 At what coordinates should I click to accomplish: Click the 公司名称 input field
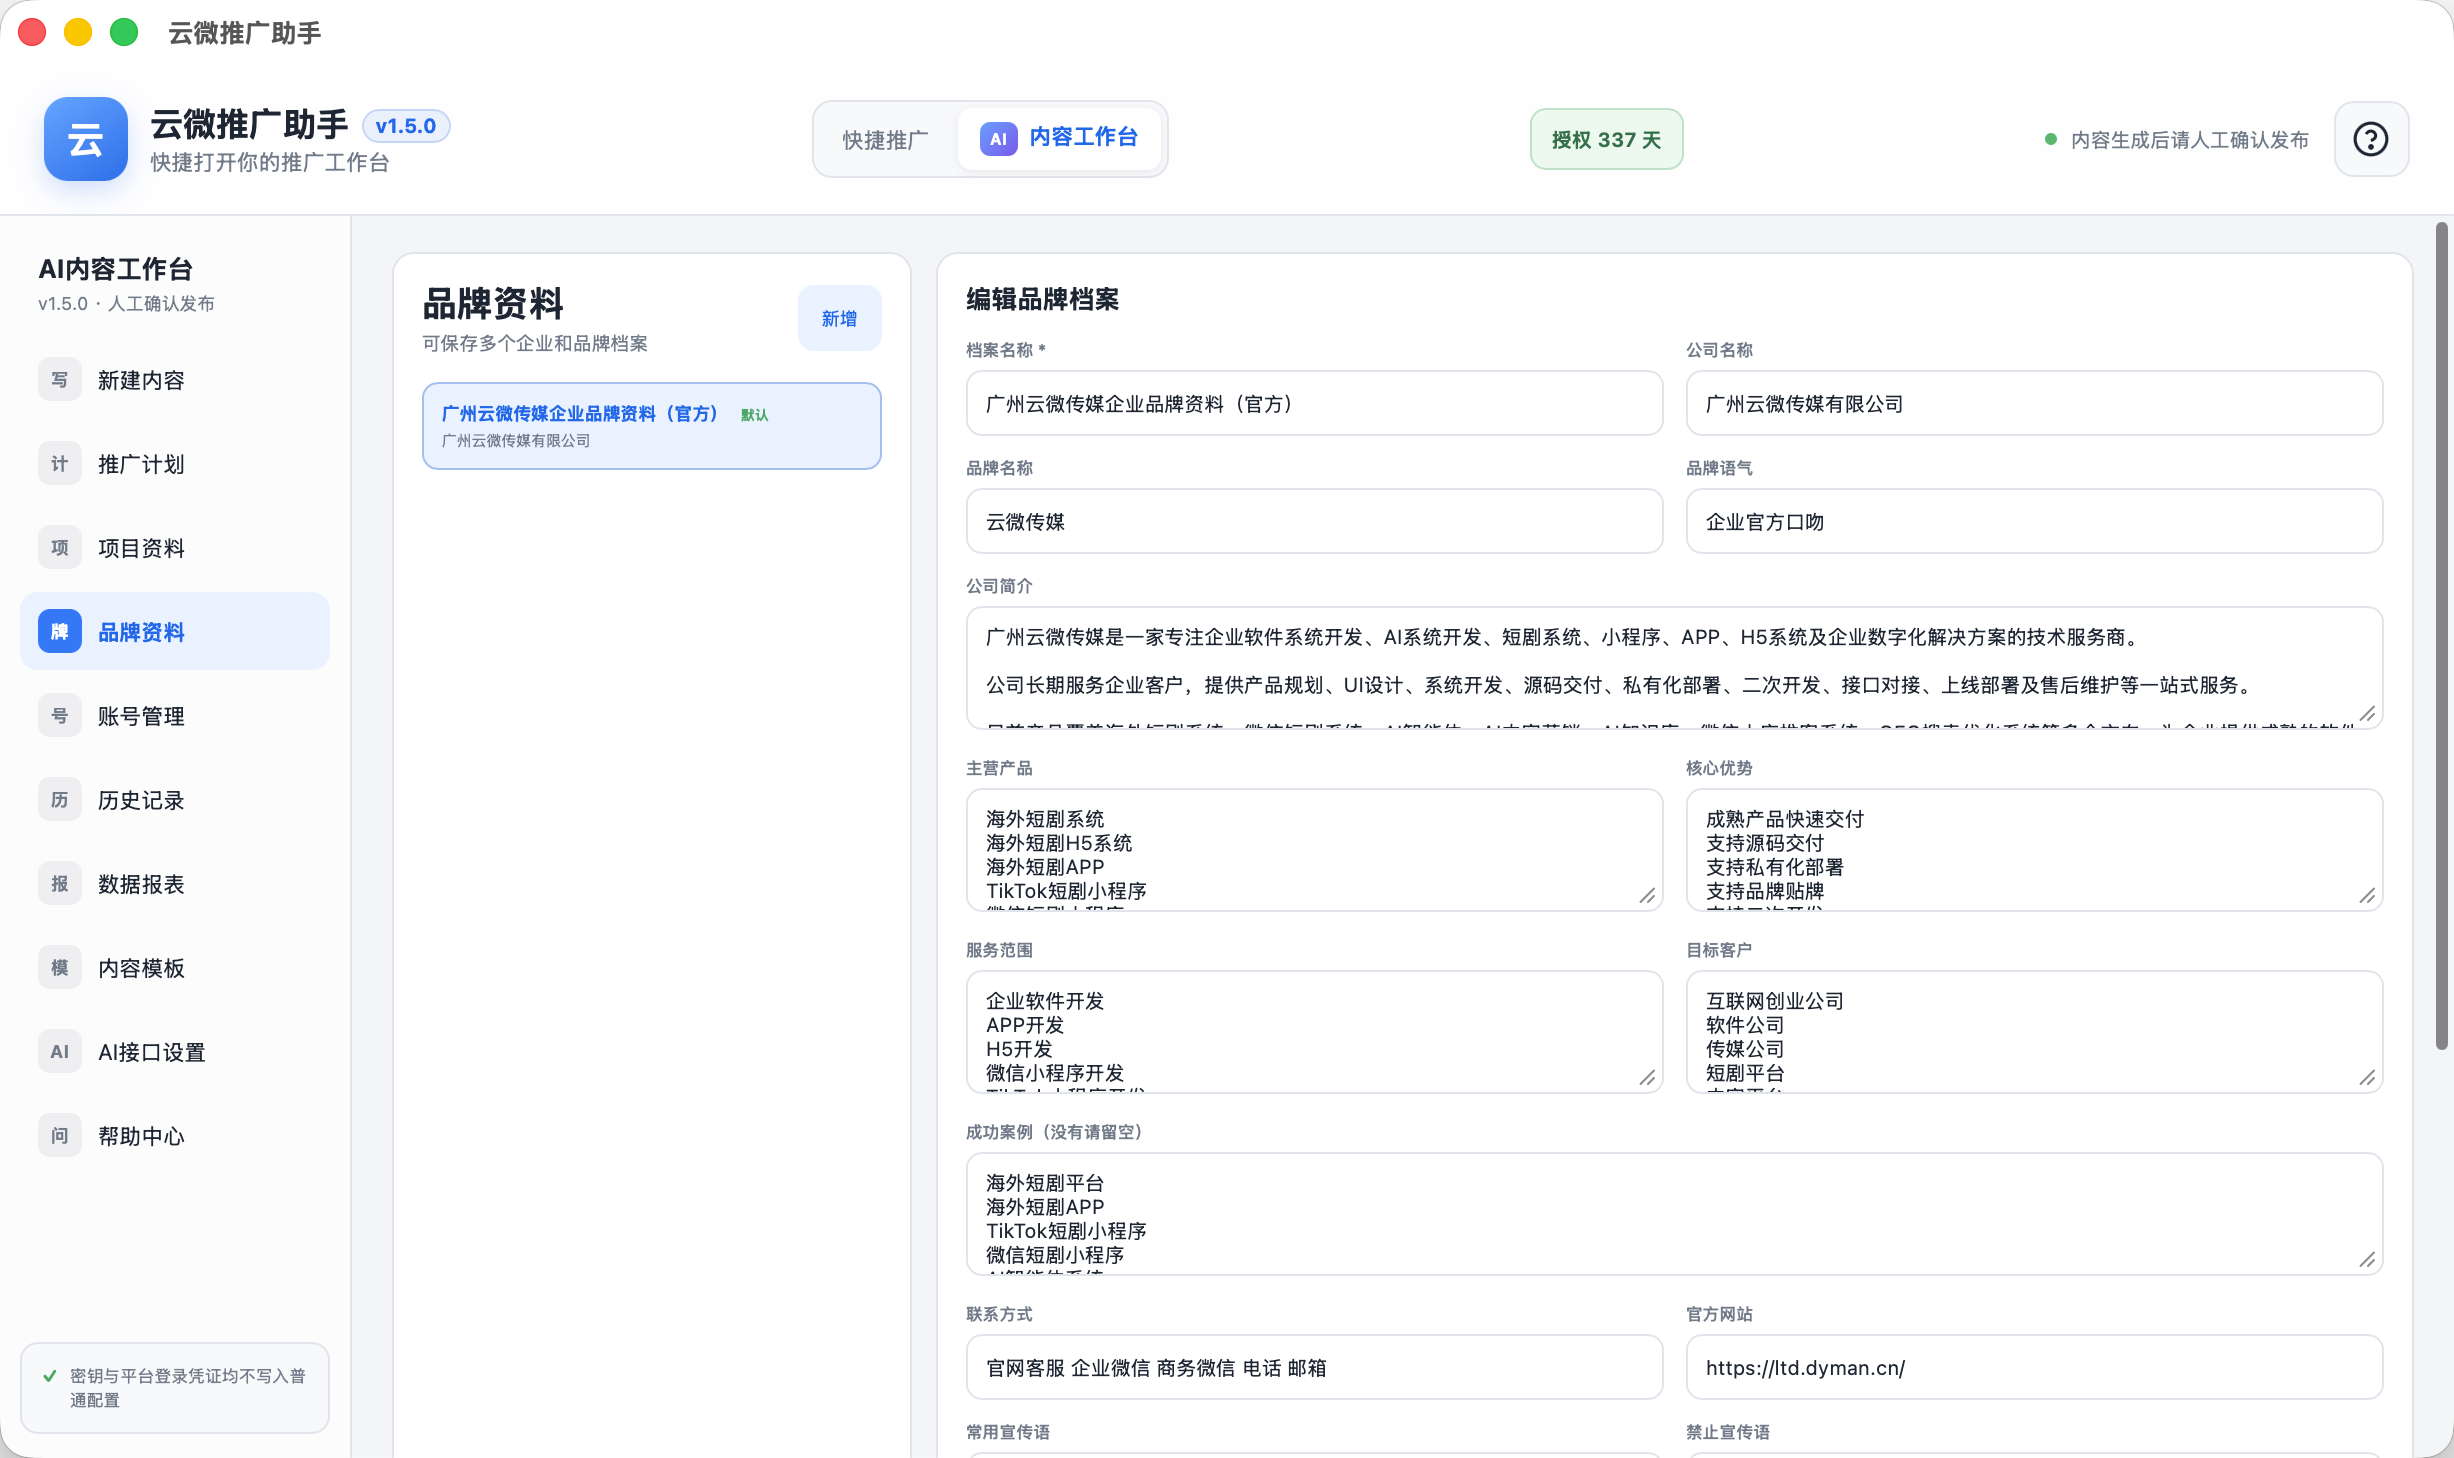pyautogui.click(x=2034, y=403)
